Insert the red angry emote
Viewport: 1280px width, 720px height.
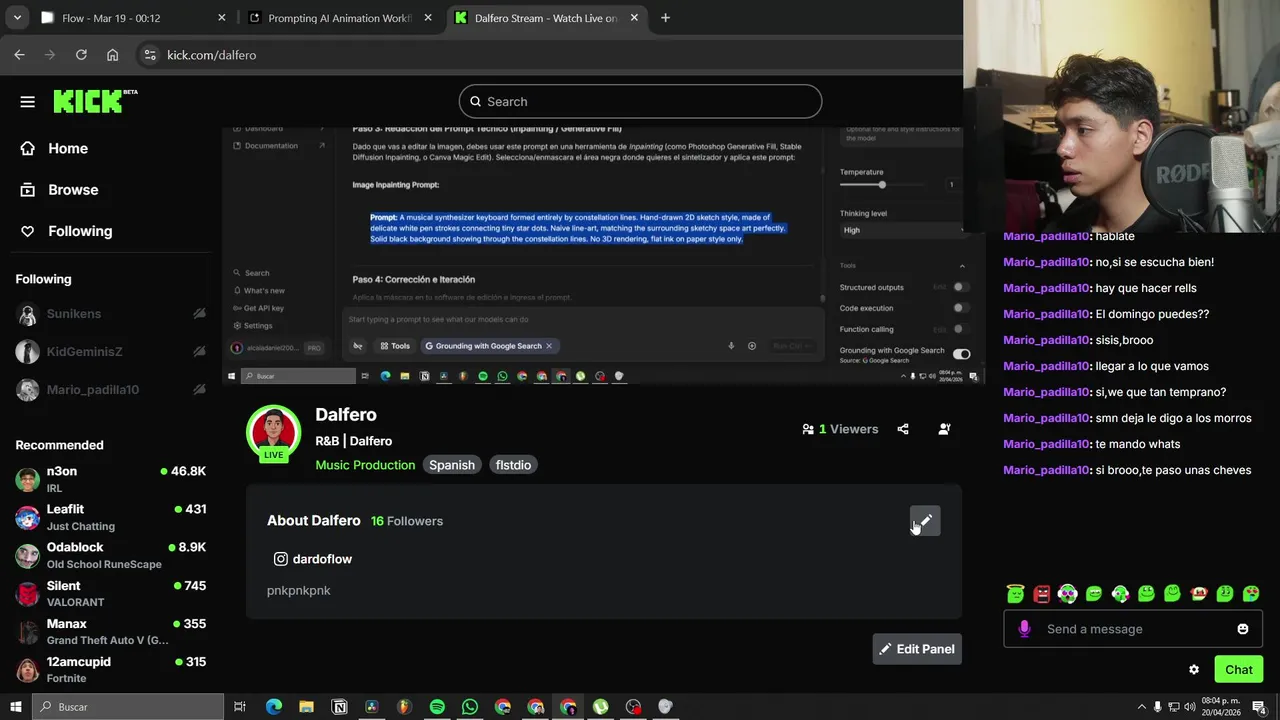pyautogui.click(x=1042, y=594)
